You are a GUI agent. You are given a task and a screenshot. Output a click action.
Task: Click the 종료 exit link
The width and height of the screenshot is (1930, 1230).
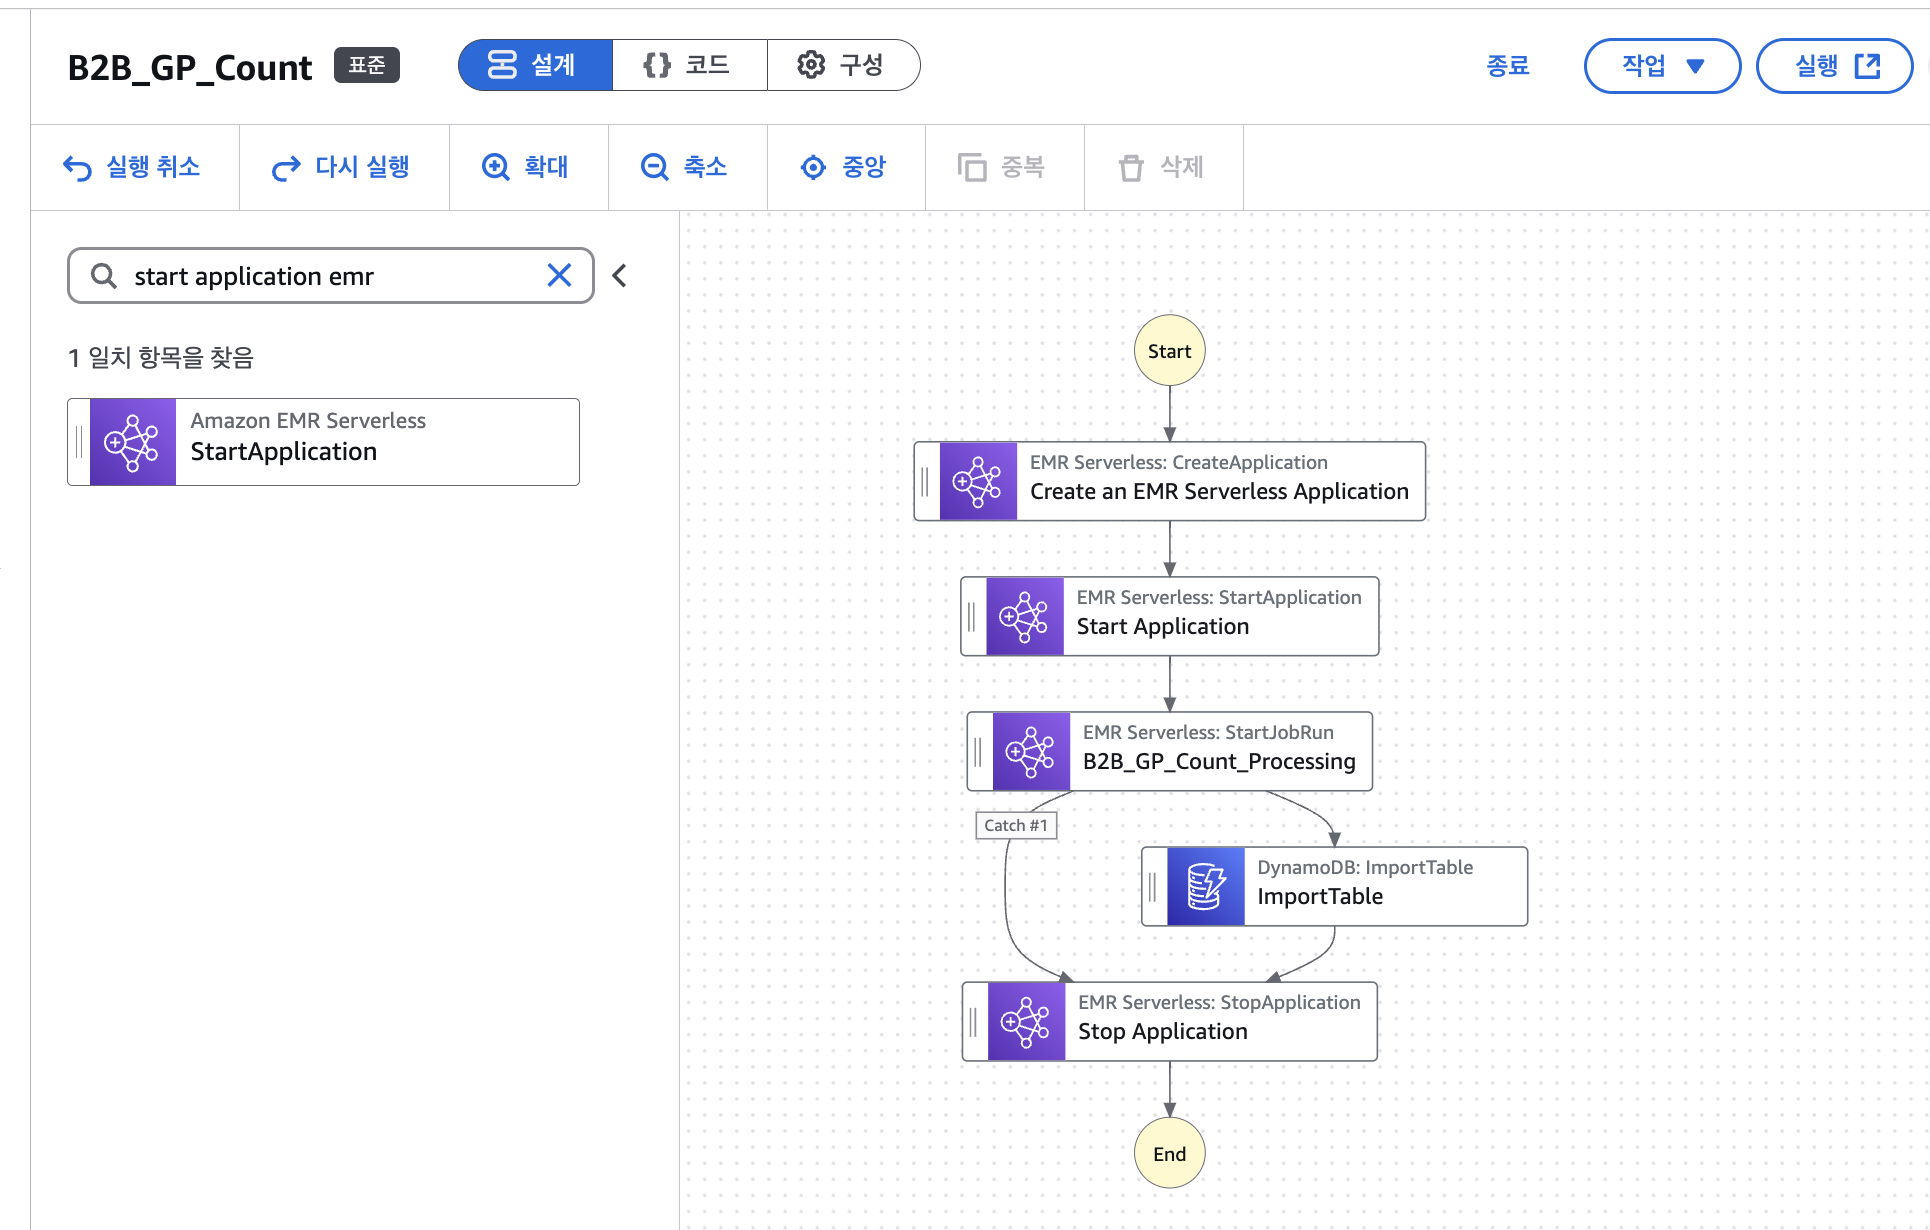(1507, 66)
